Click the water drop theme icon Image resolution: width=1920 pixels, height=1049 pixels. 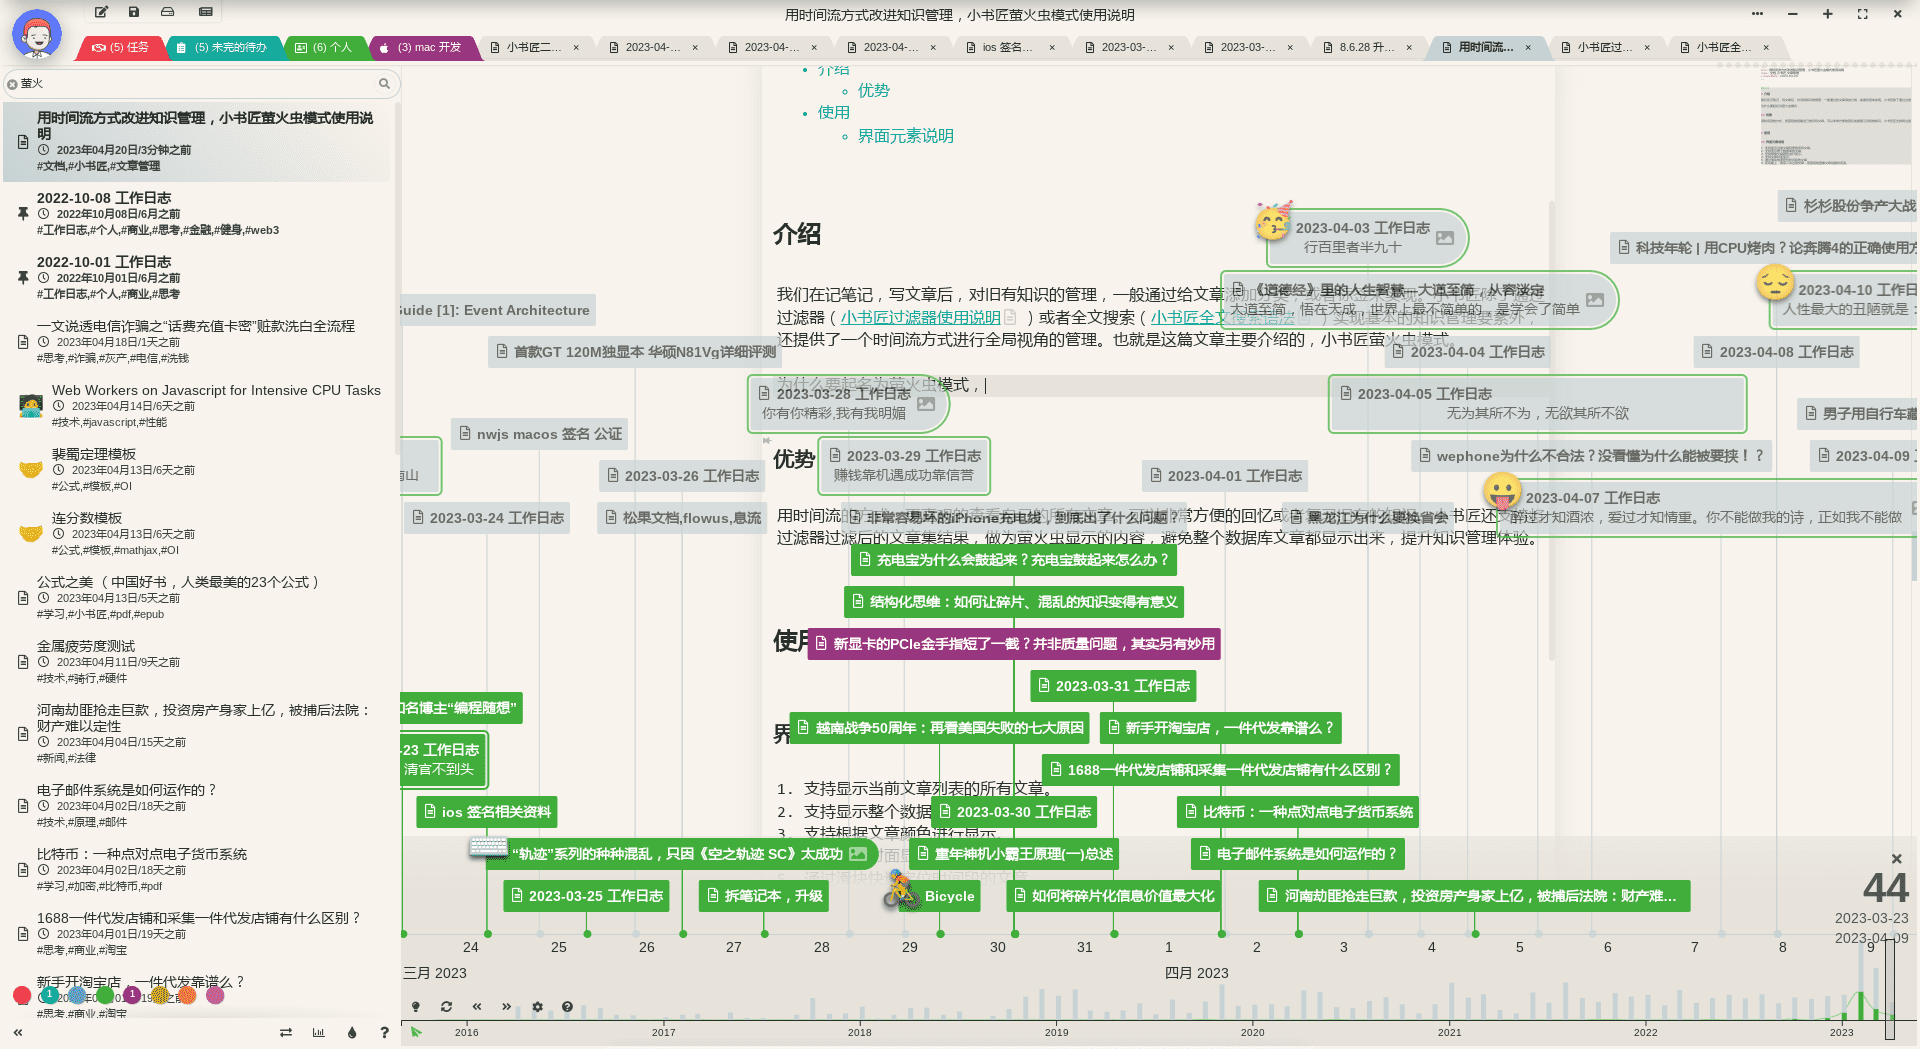352,1032
